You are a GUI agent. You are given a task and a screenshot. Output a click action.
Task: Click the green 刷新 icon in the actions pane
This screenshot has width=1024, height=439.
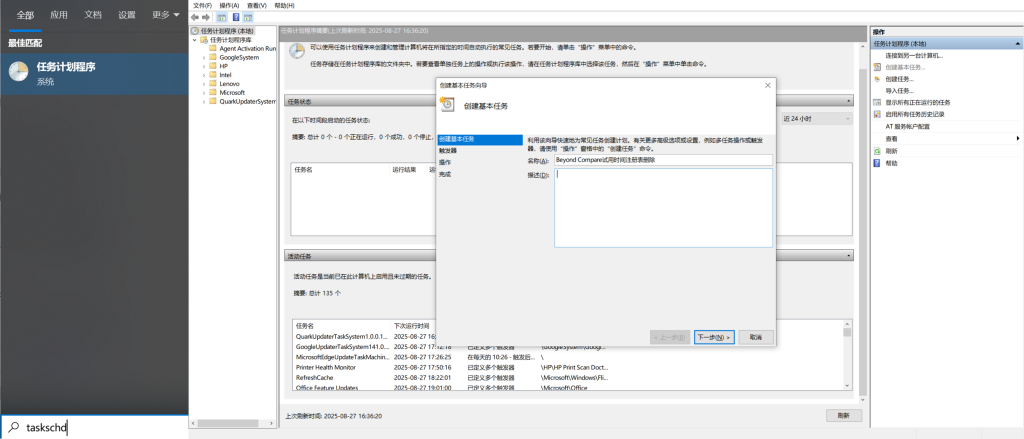(877, 151)
